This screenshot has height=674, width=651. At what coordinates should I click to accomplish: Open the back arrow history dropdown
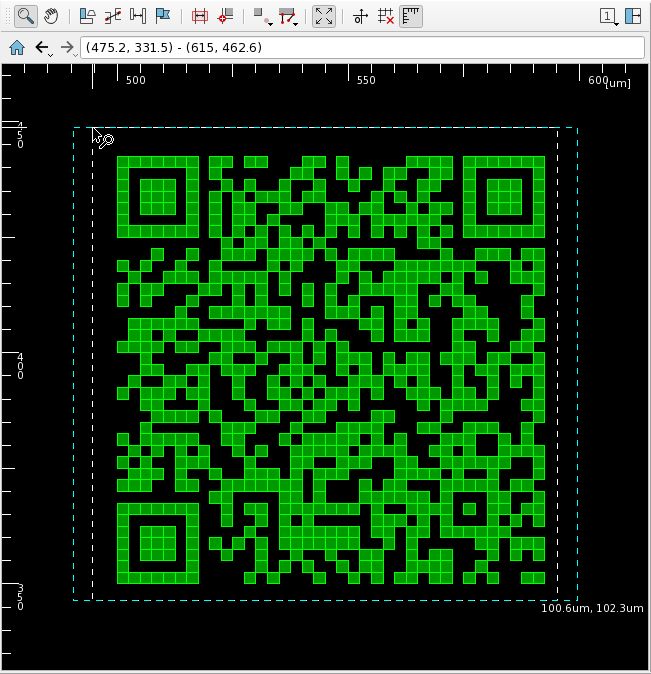51,55
